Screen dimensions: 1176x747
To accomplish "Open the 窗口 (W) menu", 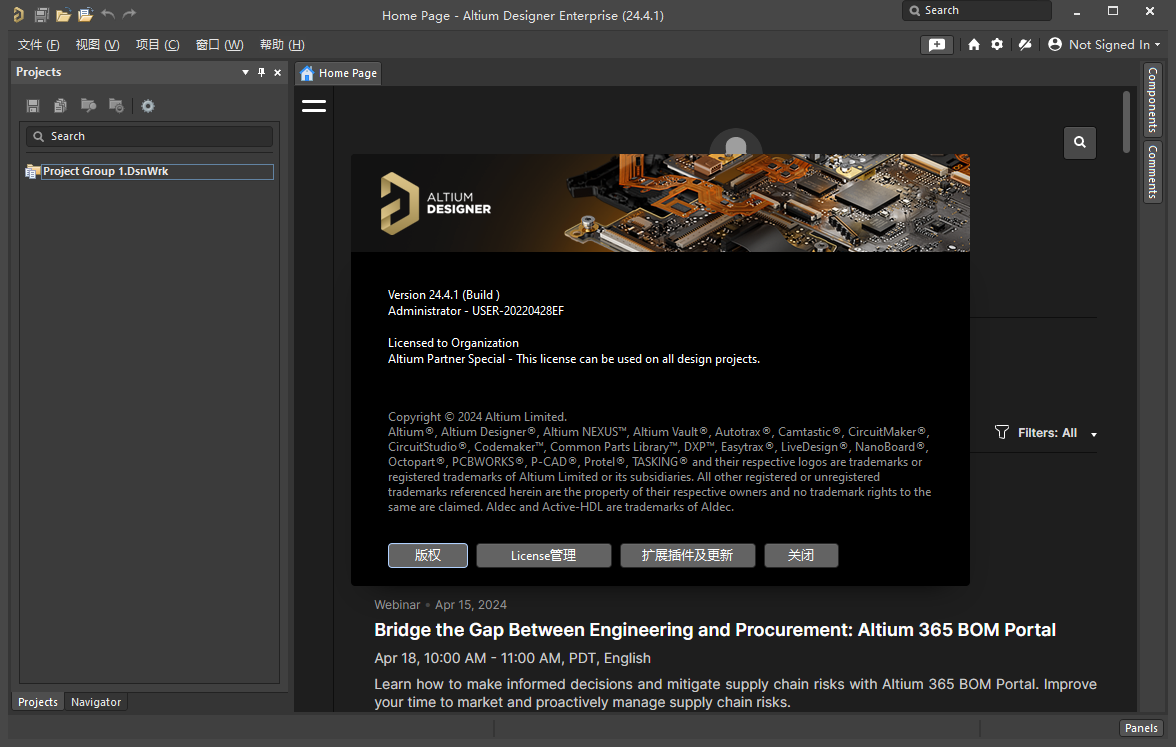I will tap(219, 45).
